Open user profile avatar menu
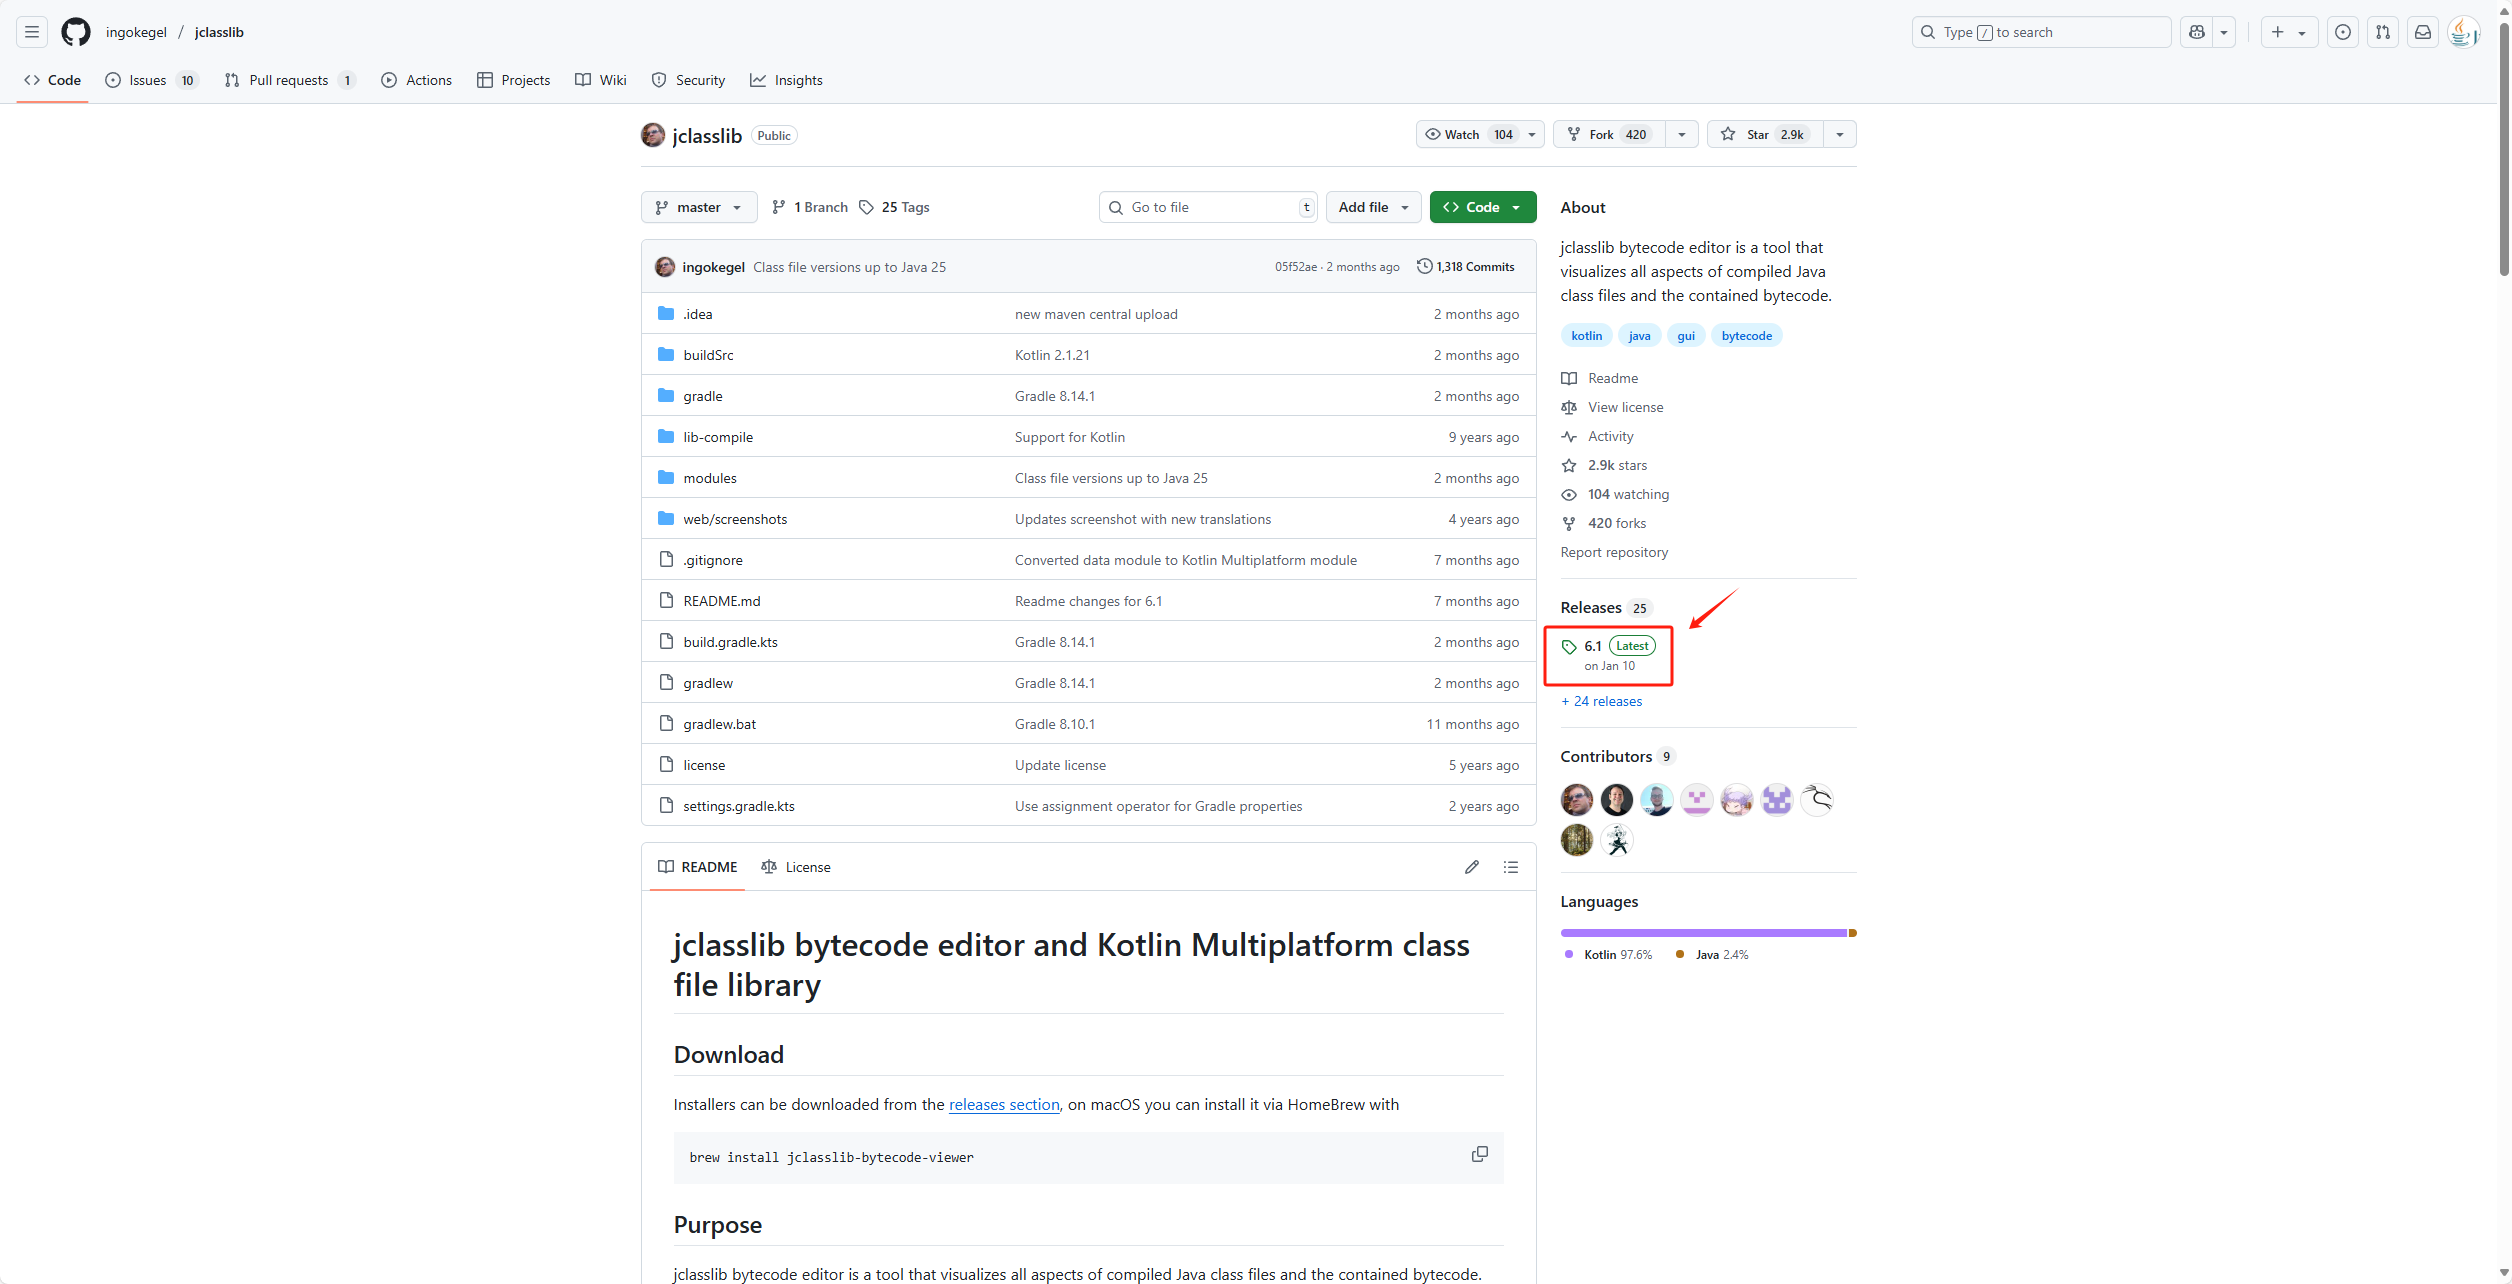The image size is (2512, 1284). (x=2463, y=32)
